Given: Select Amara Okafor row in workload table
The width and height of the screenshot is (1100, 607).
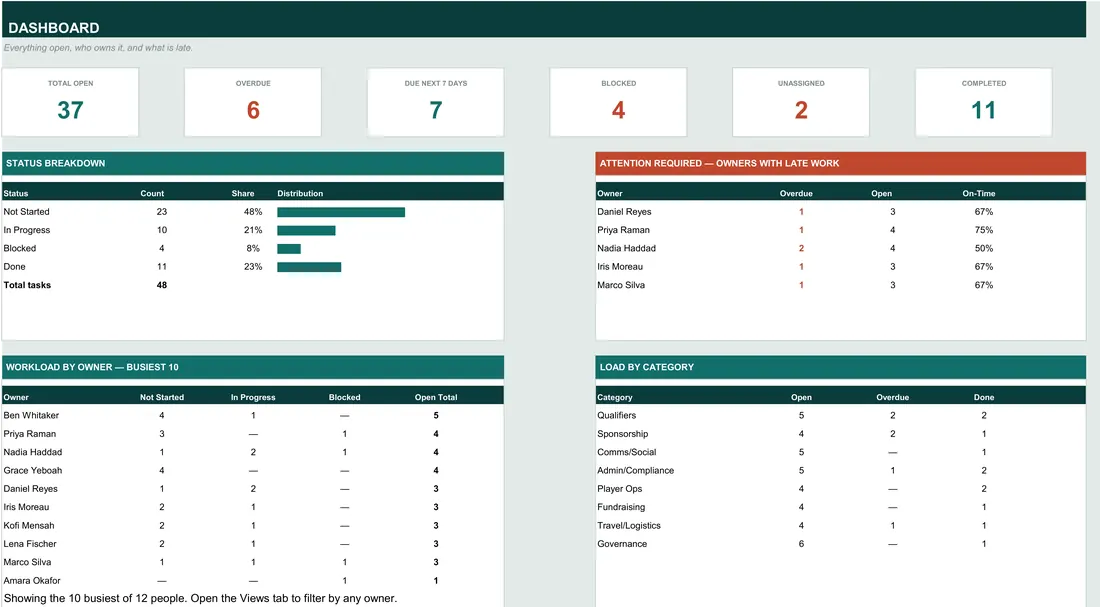Looking at the screenshot, I should [x=253, y=580].
